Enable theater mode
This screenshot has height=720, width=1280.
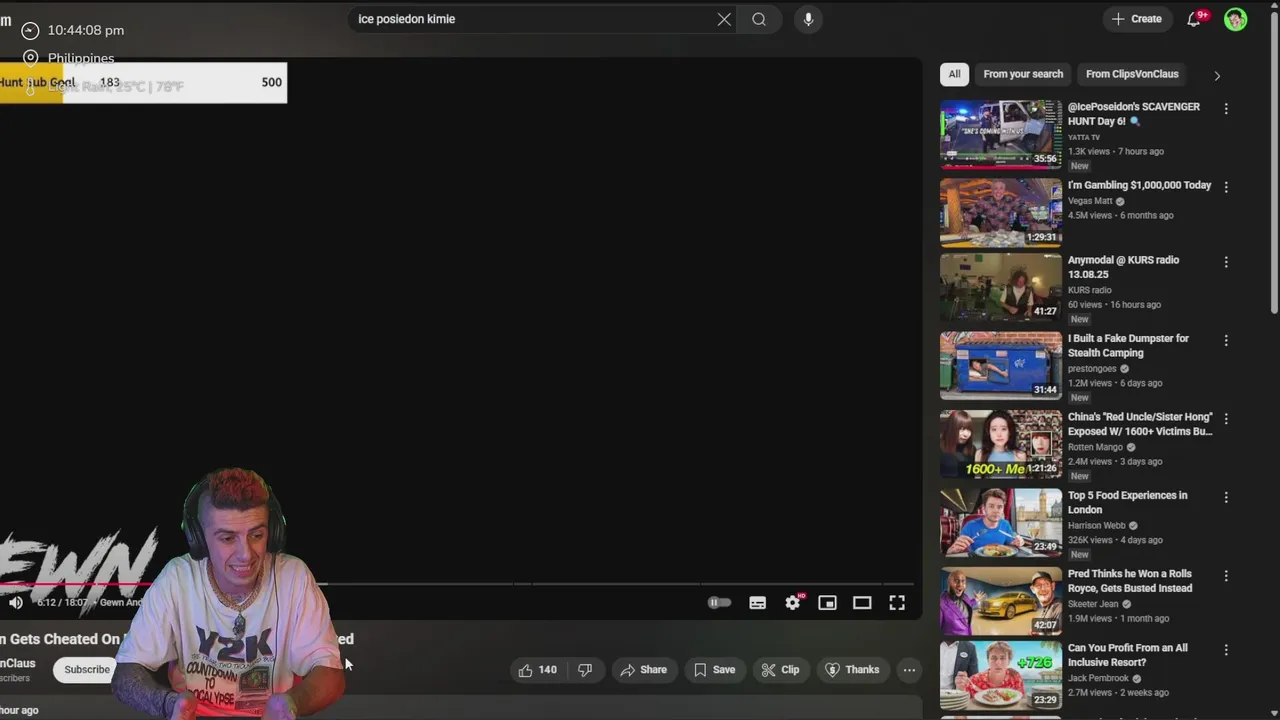pos(862,602)
